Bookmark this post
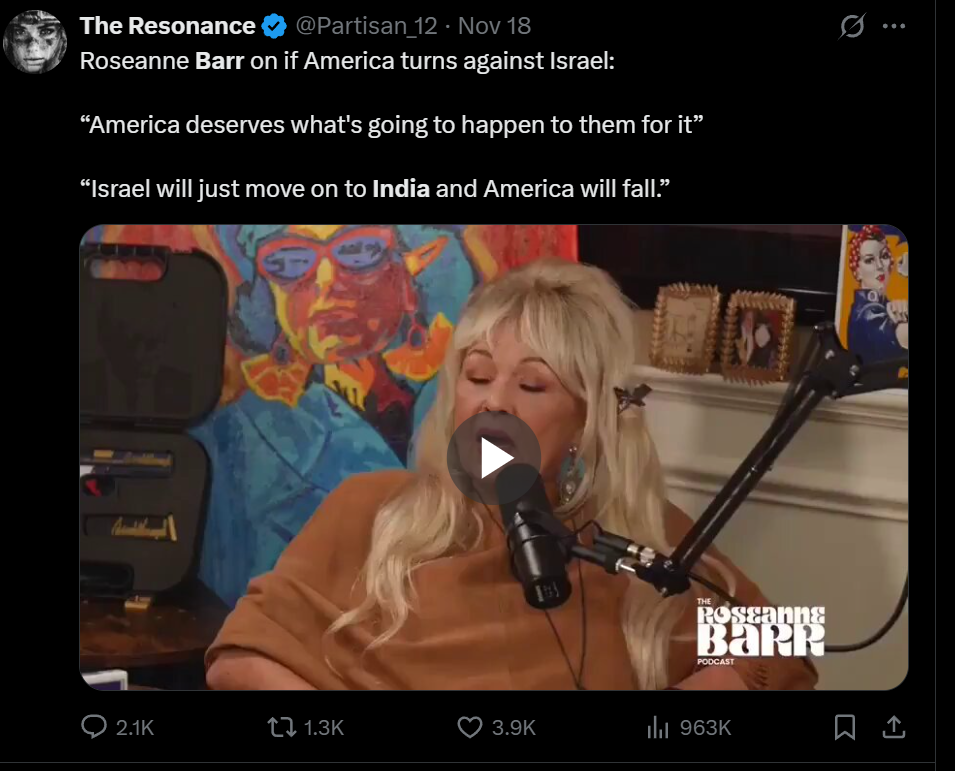Viewport: 955px width, 771px height. coord(845,727)
